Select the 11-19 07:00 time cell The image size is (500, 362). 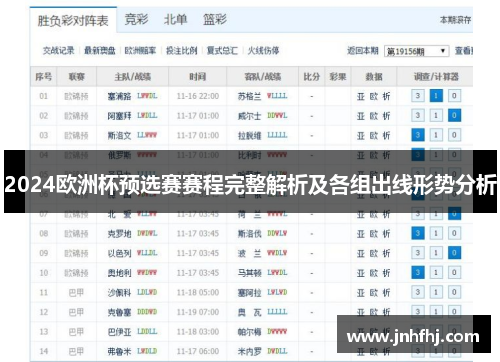[198, 312]
